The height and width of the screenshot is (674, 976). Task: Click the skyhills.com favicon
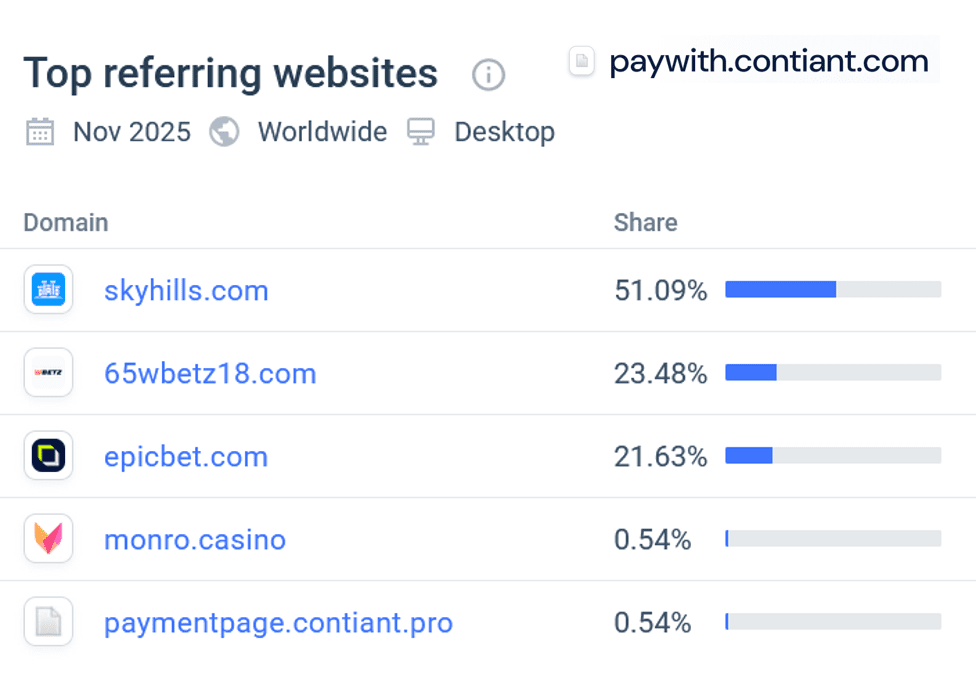click(x=48, y=290)
